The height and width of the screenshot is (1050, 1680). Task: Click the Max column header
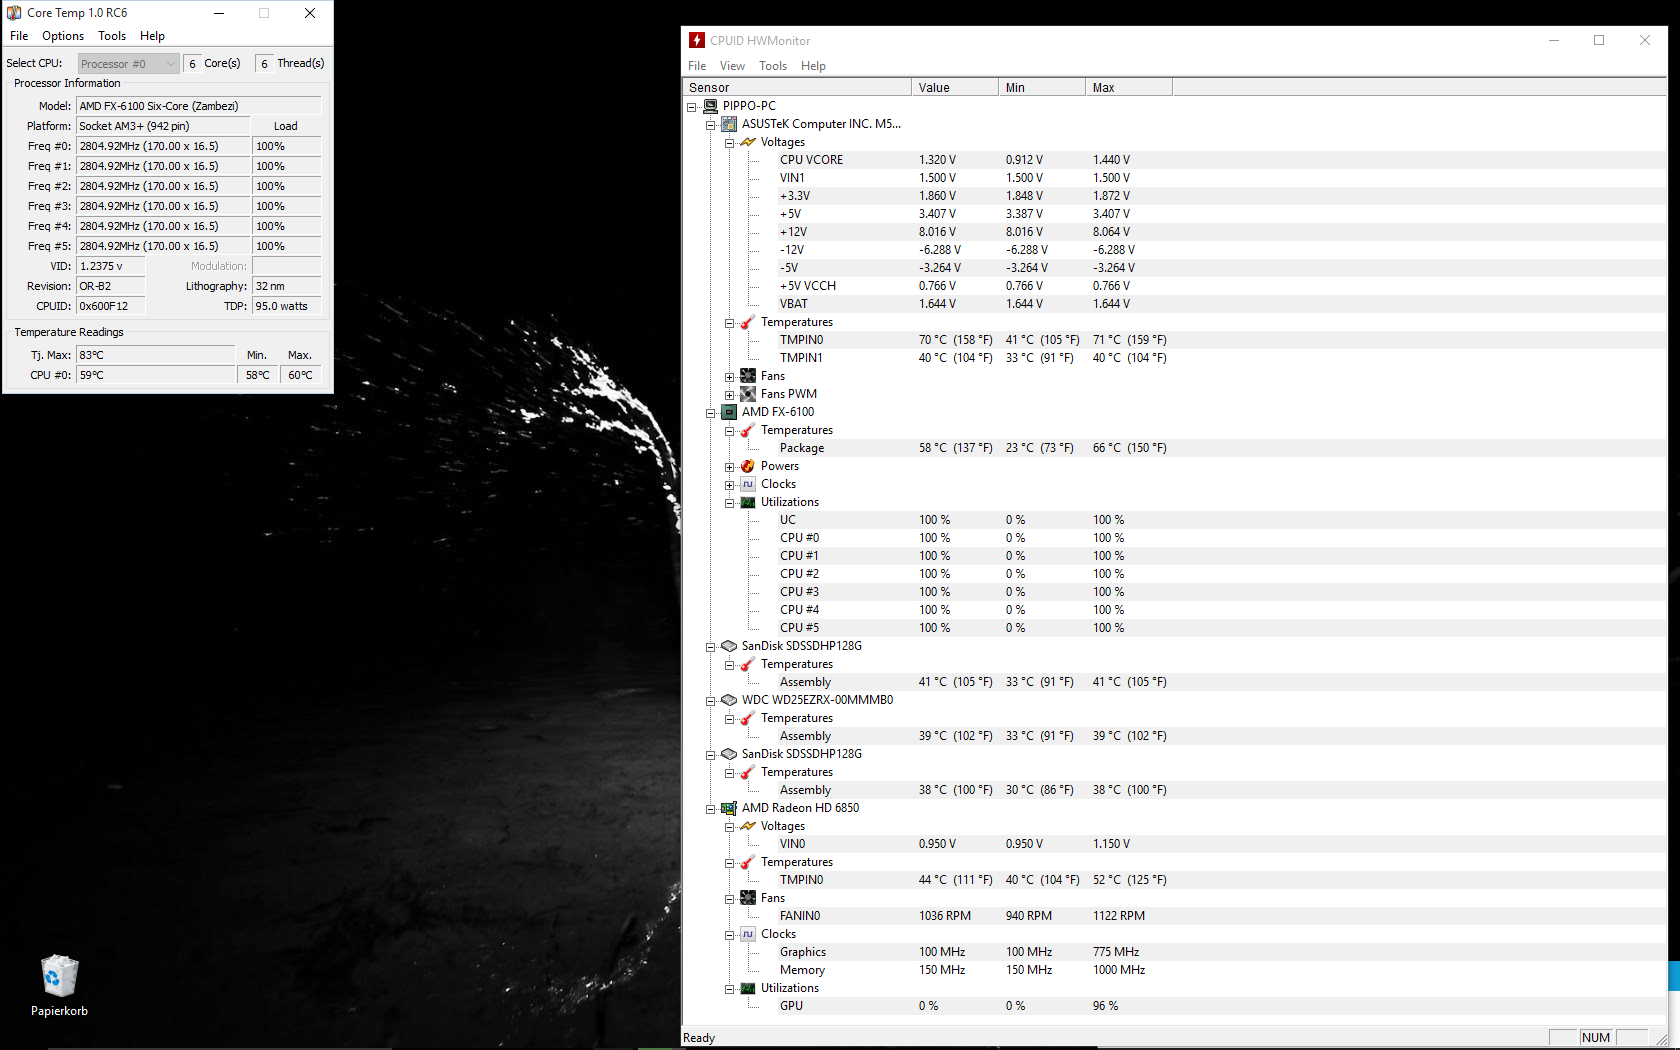click(x=1129, y=87)
